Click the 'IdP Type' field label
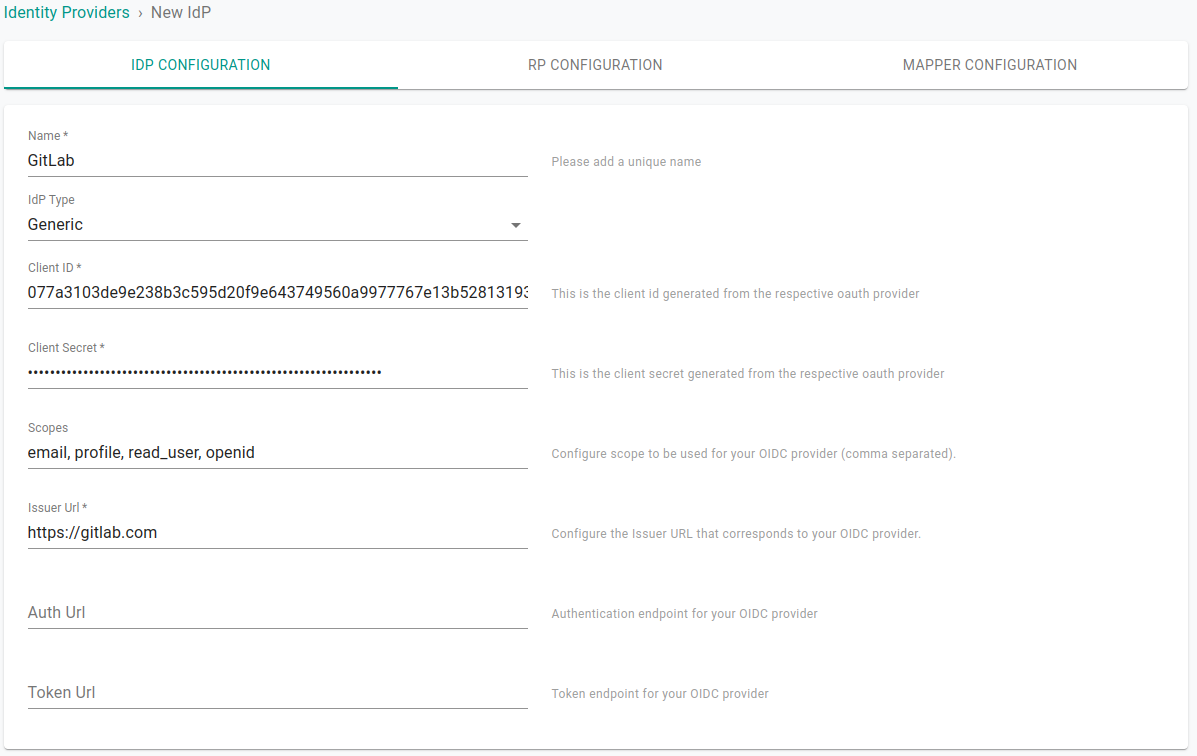Screen dimensions: 1197x756 coord(51,200)
